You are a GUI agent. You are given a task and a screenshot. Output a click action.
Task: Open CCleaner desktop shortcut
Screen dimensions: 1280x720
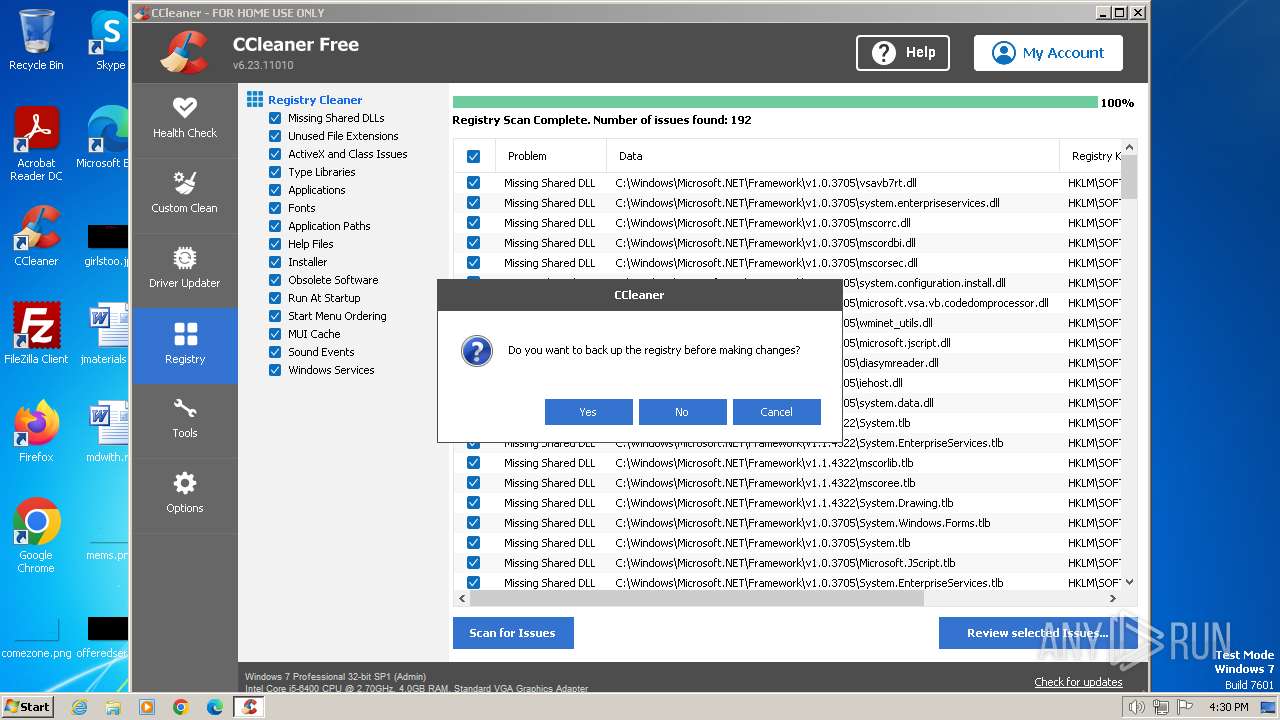pos(37,237)
